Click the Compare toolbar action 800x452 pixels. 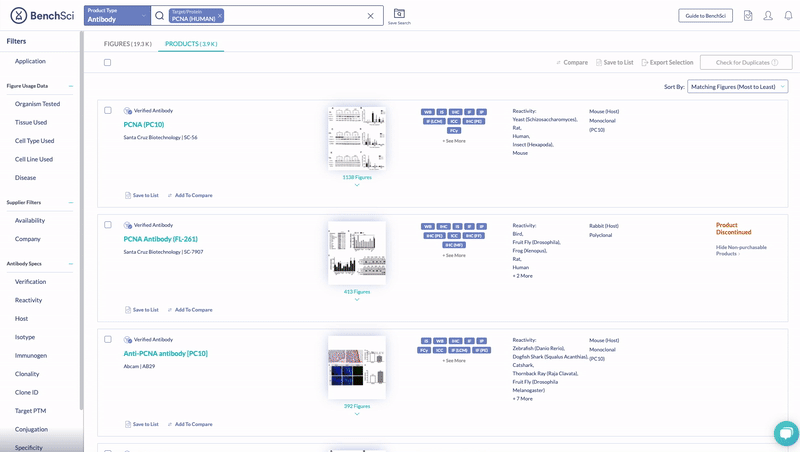click(571, 62)
